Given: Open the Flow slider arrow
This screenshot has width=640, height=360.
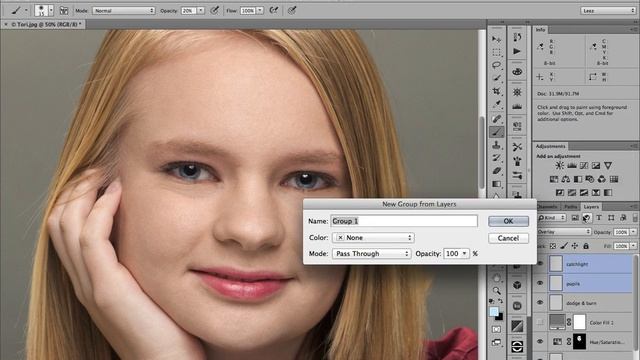Looking at the screenshot, I should coord(260,11).
